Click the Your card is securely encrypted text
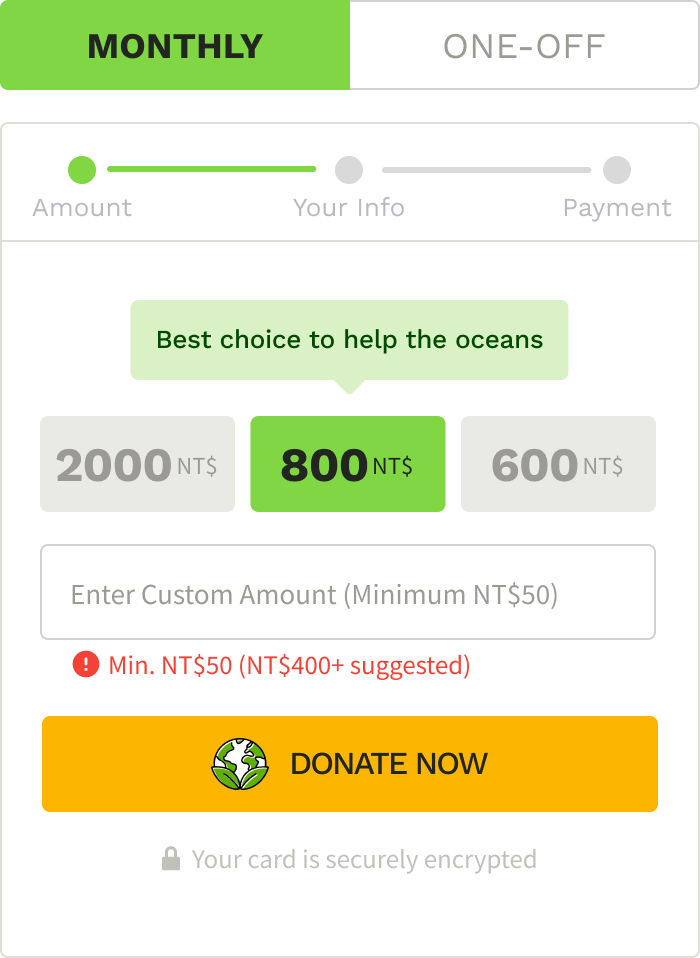 click(x=365, y=858)
